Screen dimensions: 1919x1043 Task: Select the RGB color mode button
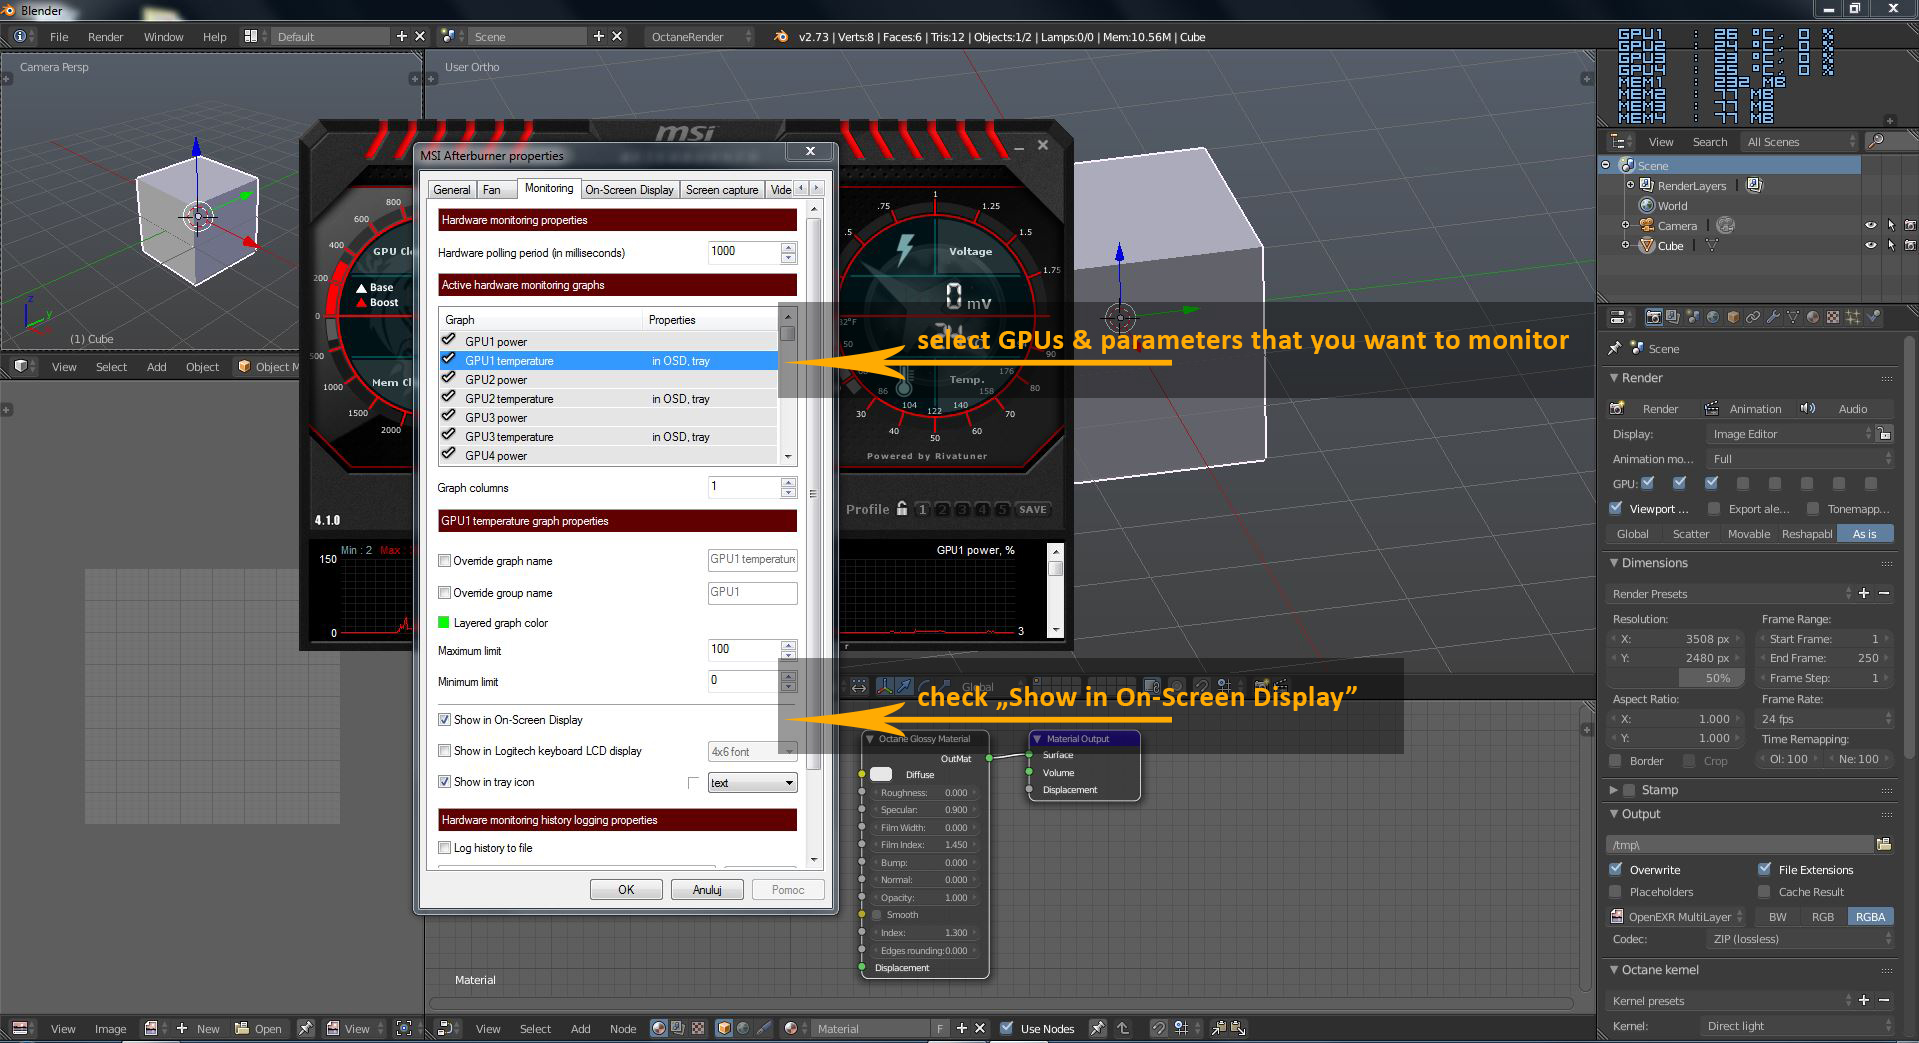[1823, 916]
